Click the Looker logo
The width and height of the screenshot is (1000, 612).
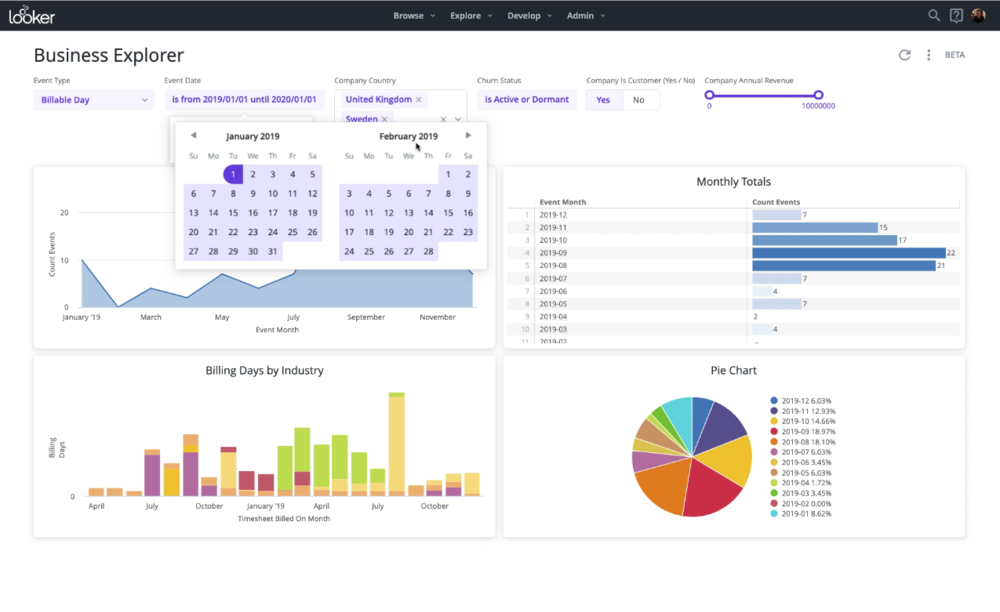(33, 16)
